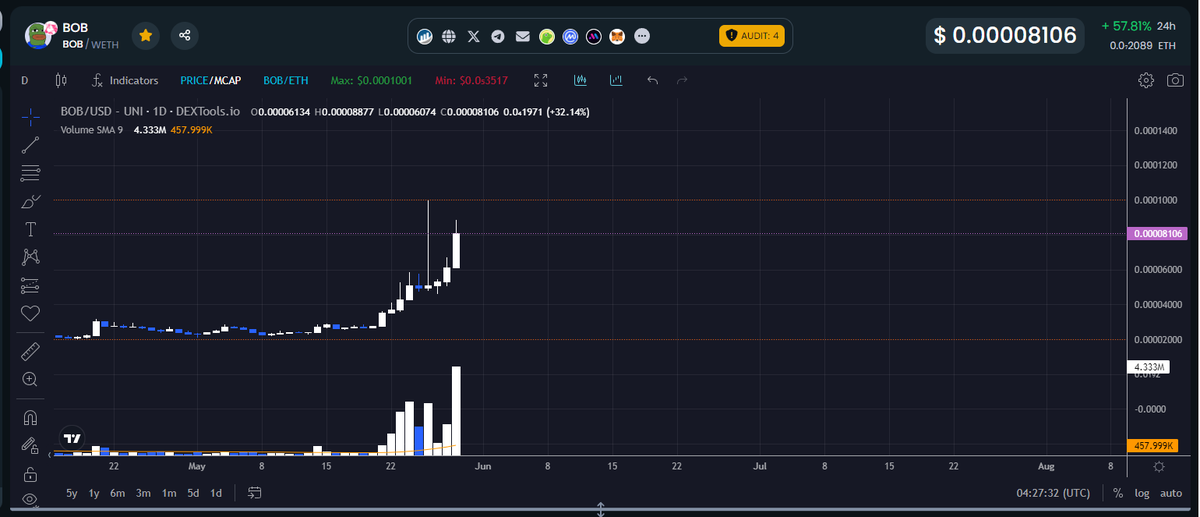This screenshot has height=517, width=1200.
Task: Toggle the first blue chart-trades icon
Action: tap(580, 80)
